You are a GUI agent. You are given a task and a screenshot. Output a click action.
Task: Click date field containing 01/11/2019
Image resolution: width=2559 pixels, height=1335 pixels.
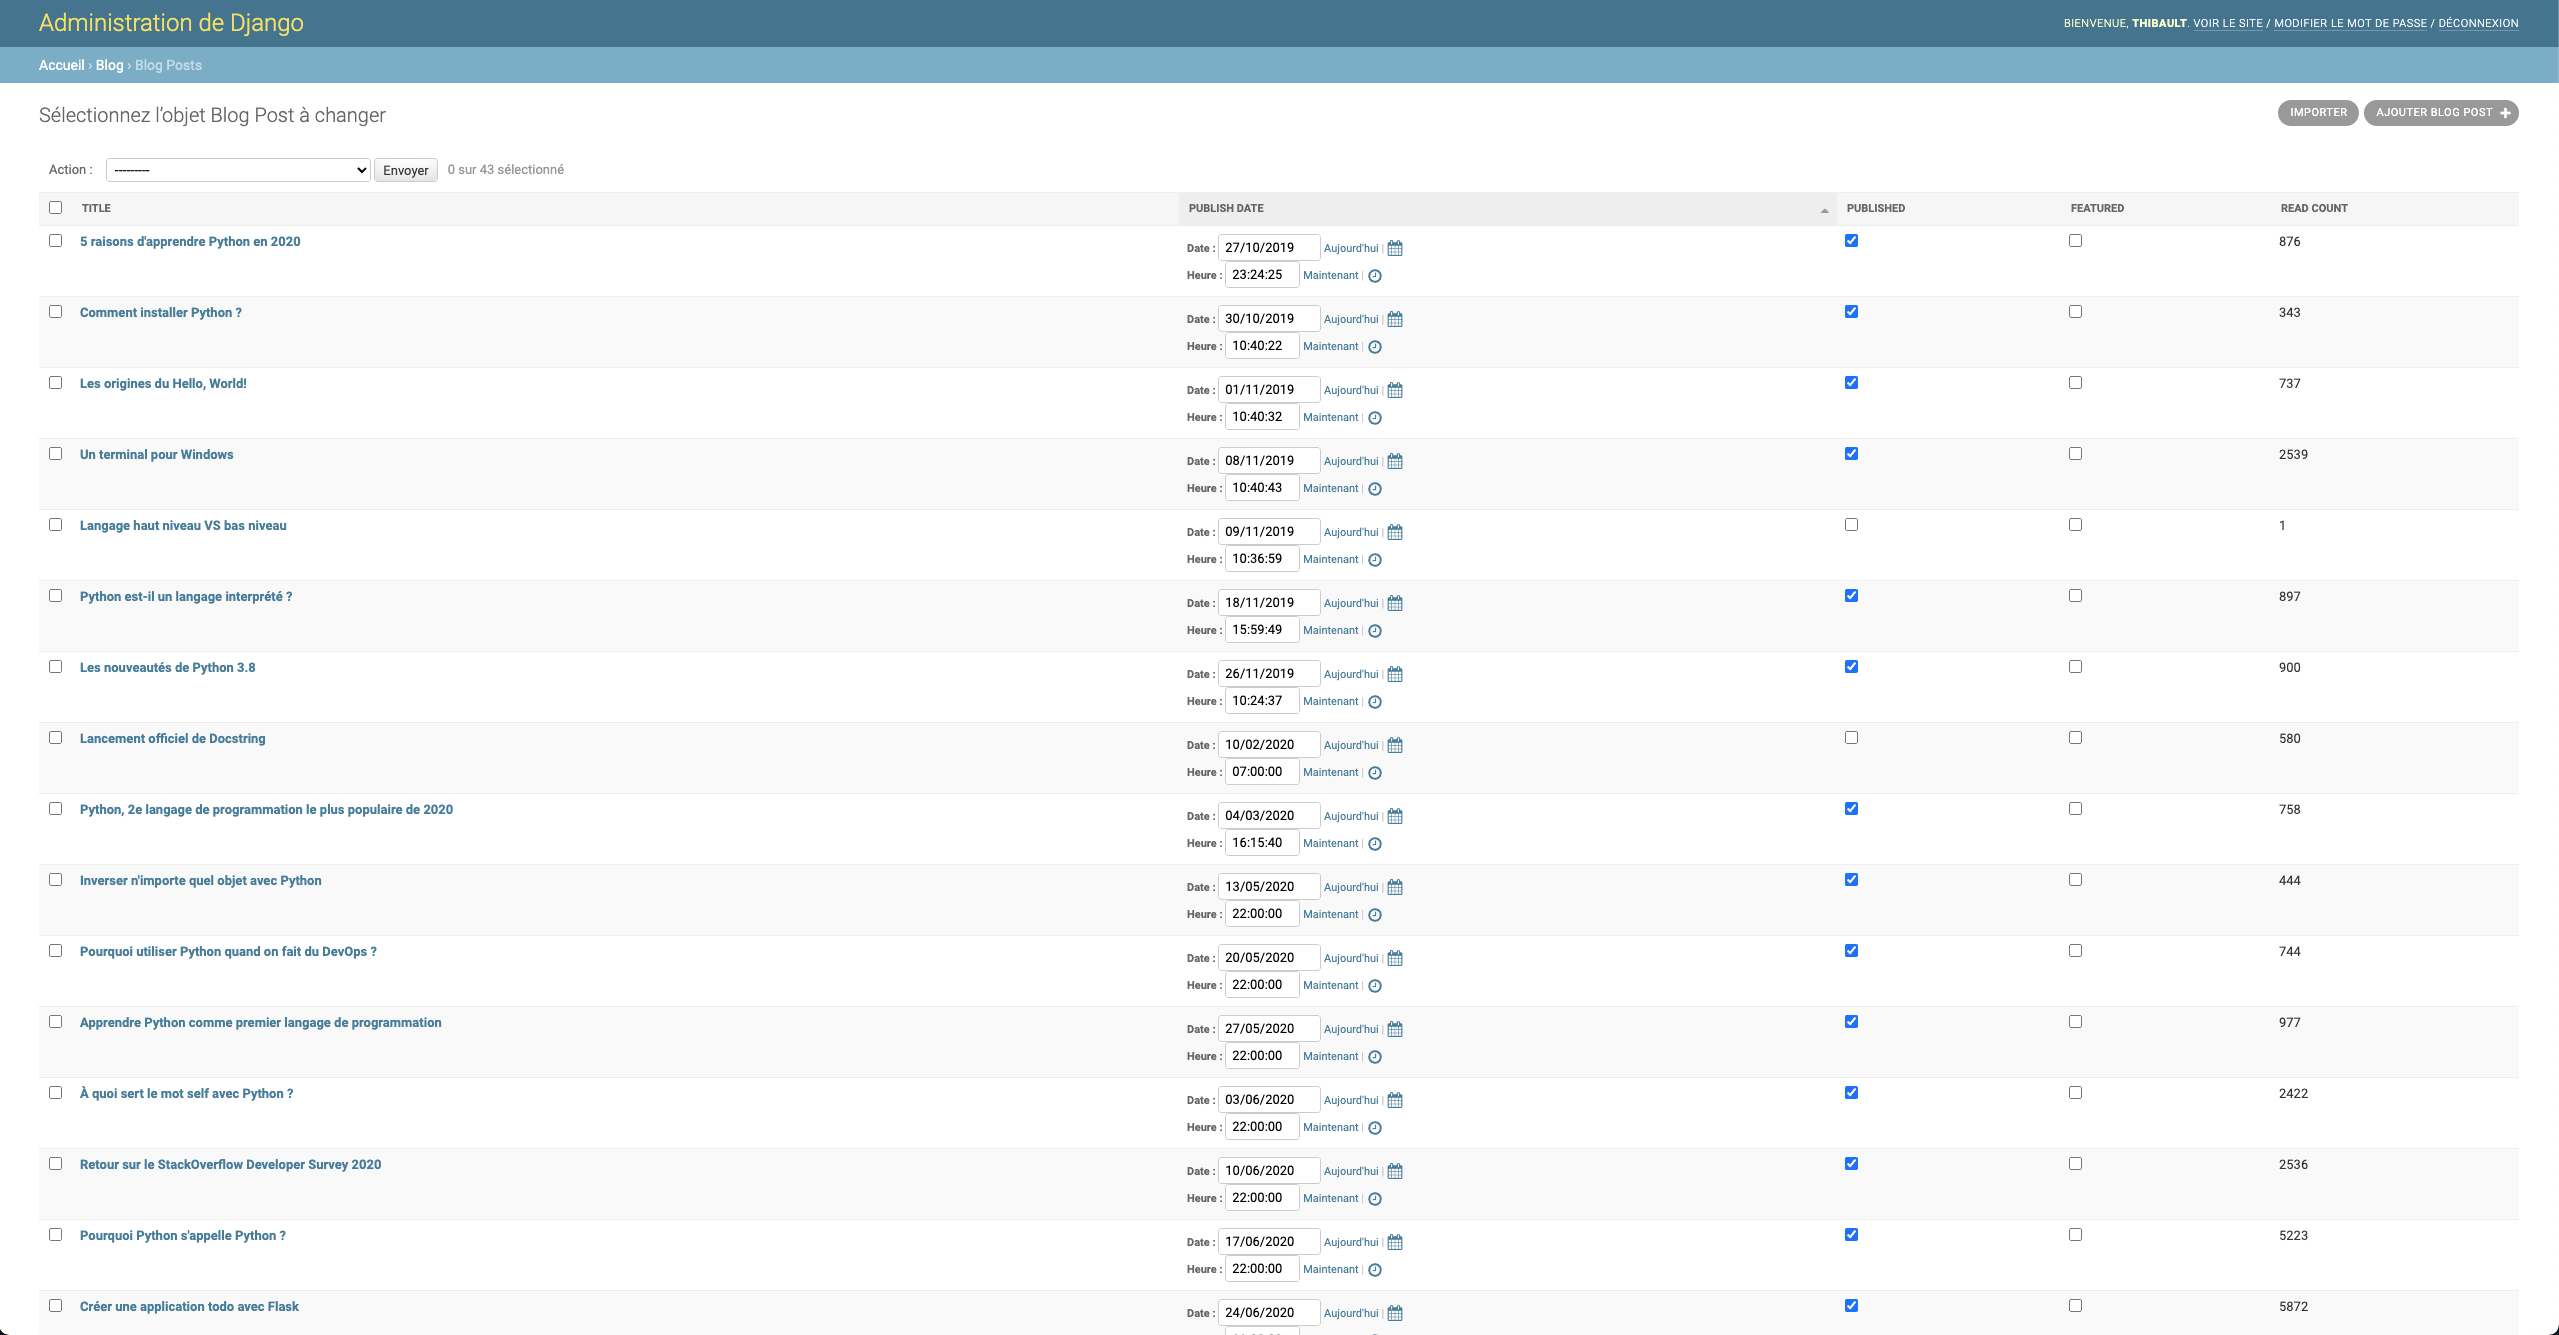[x=1267, y=390]
